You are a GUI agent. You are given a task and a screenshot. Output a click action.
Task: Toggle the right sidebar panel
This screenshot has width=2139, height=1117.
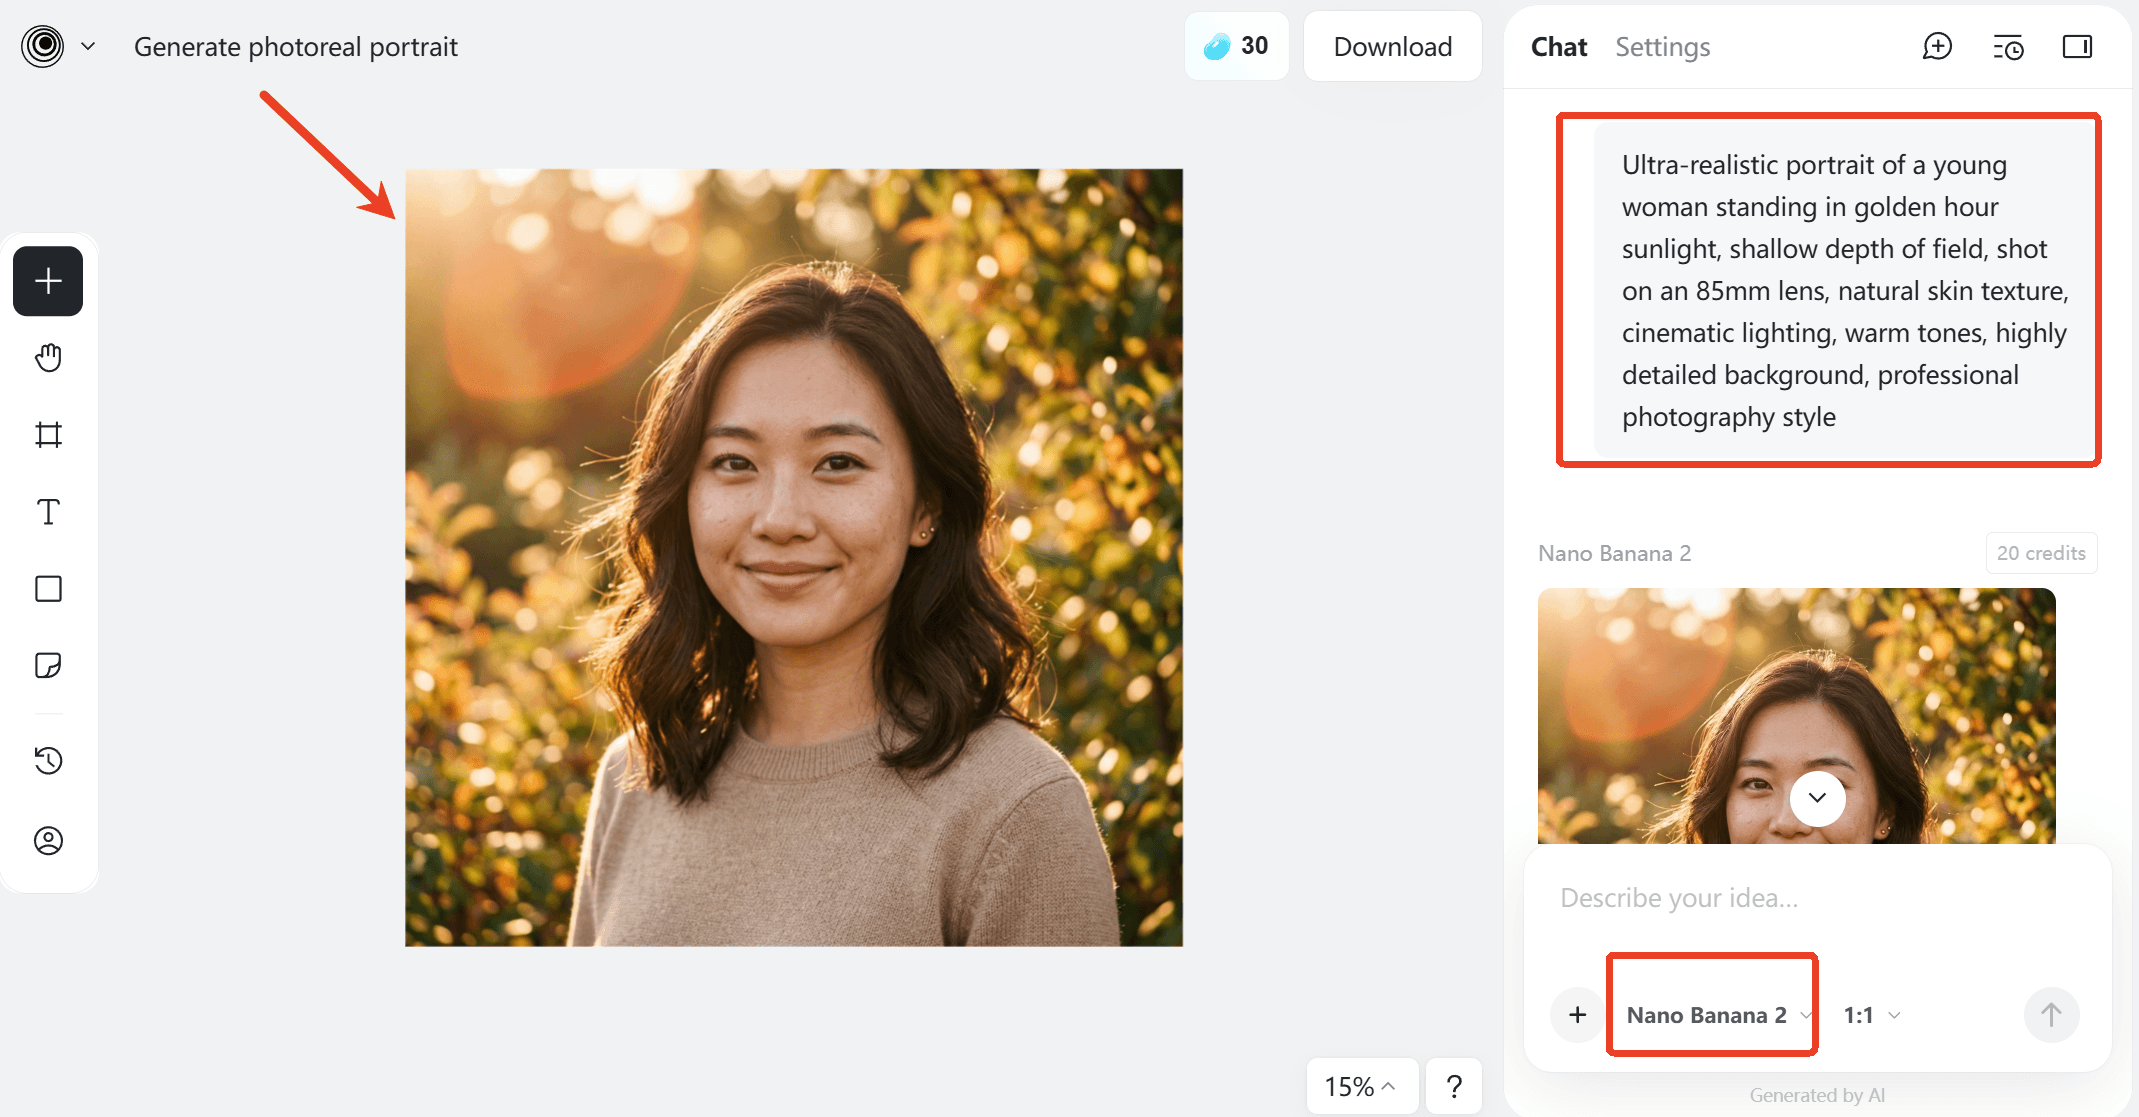pyautogui.click(x=2077, y=47)
